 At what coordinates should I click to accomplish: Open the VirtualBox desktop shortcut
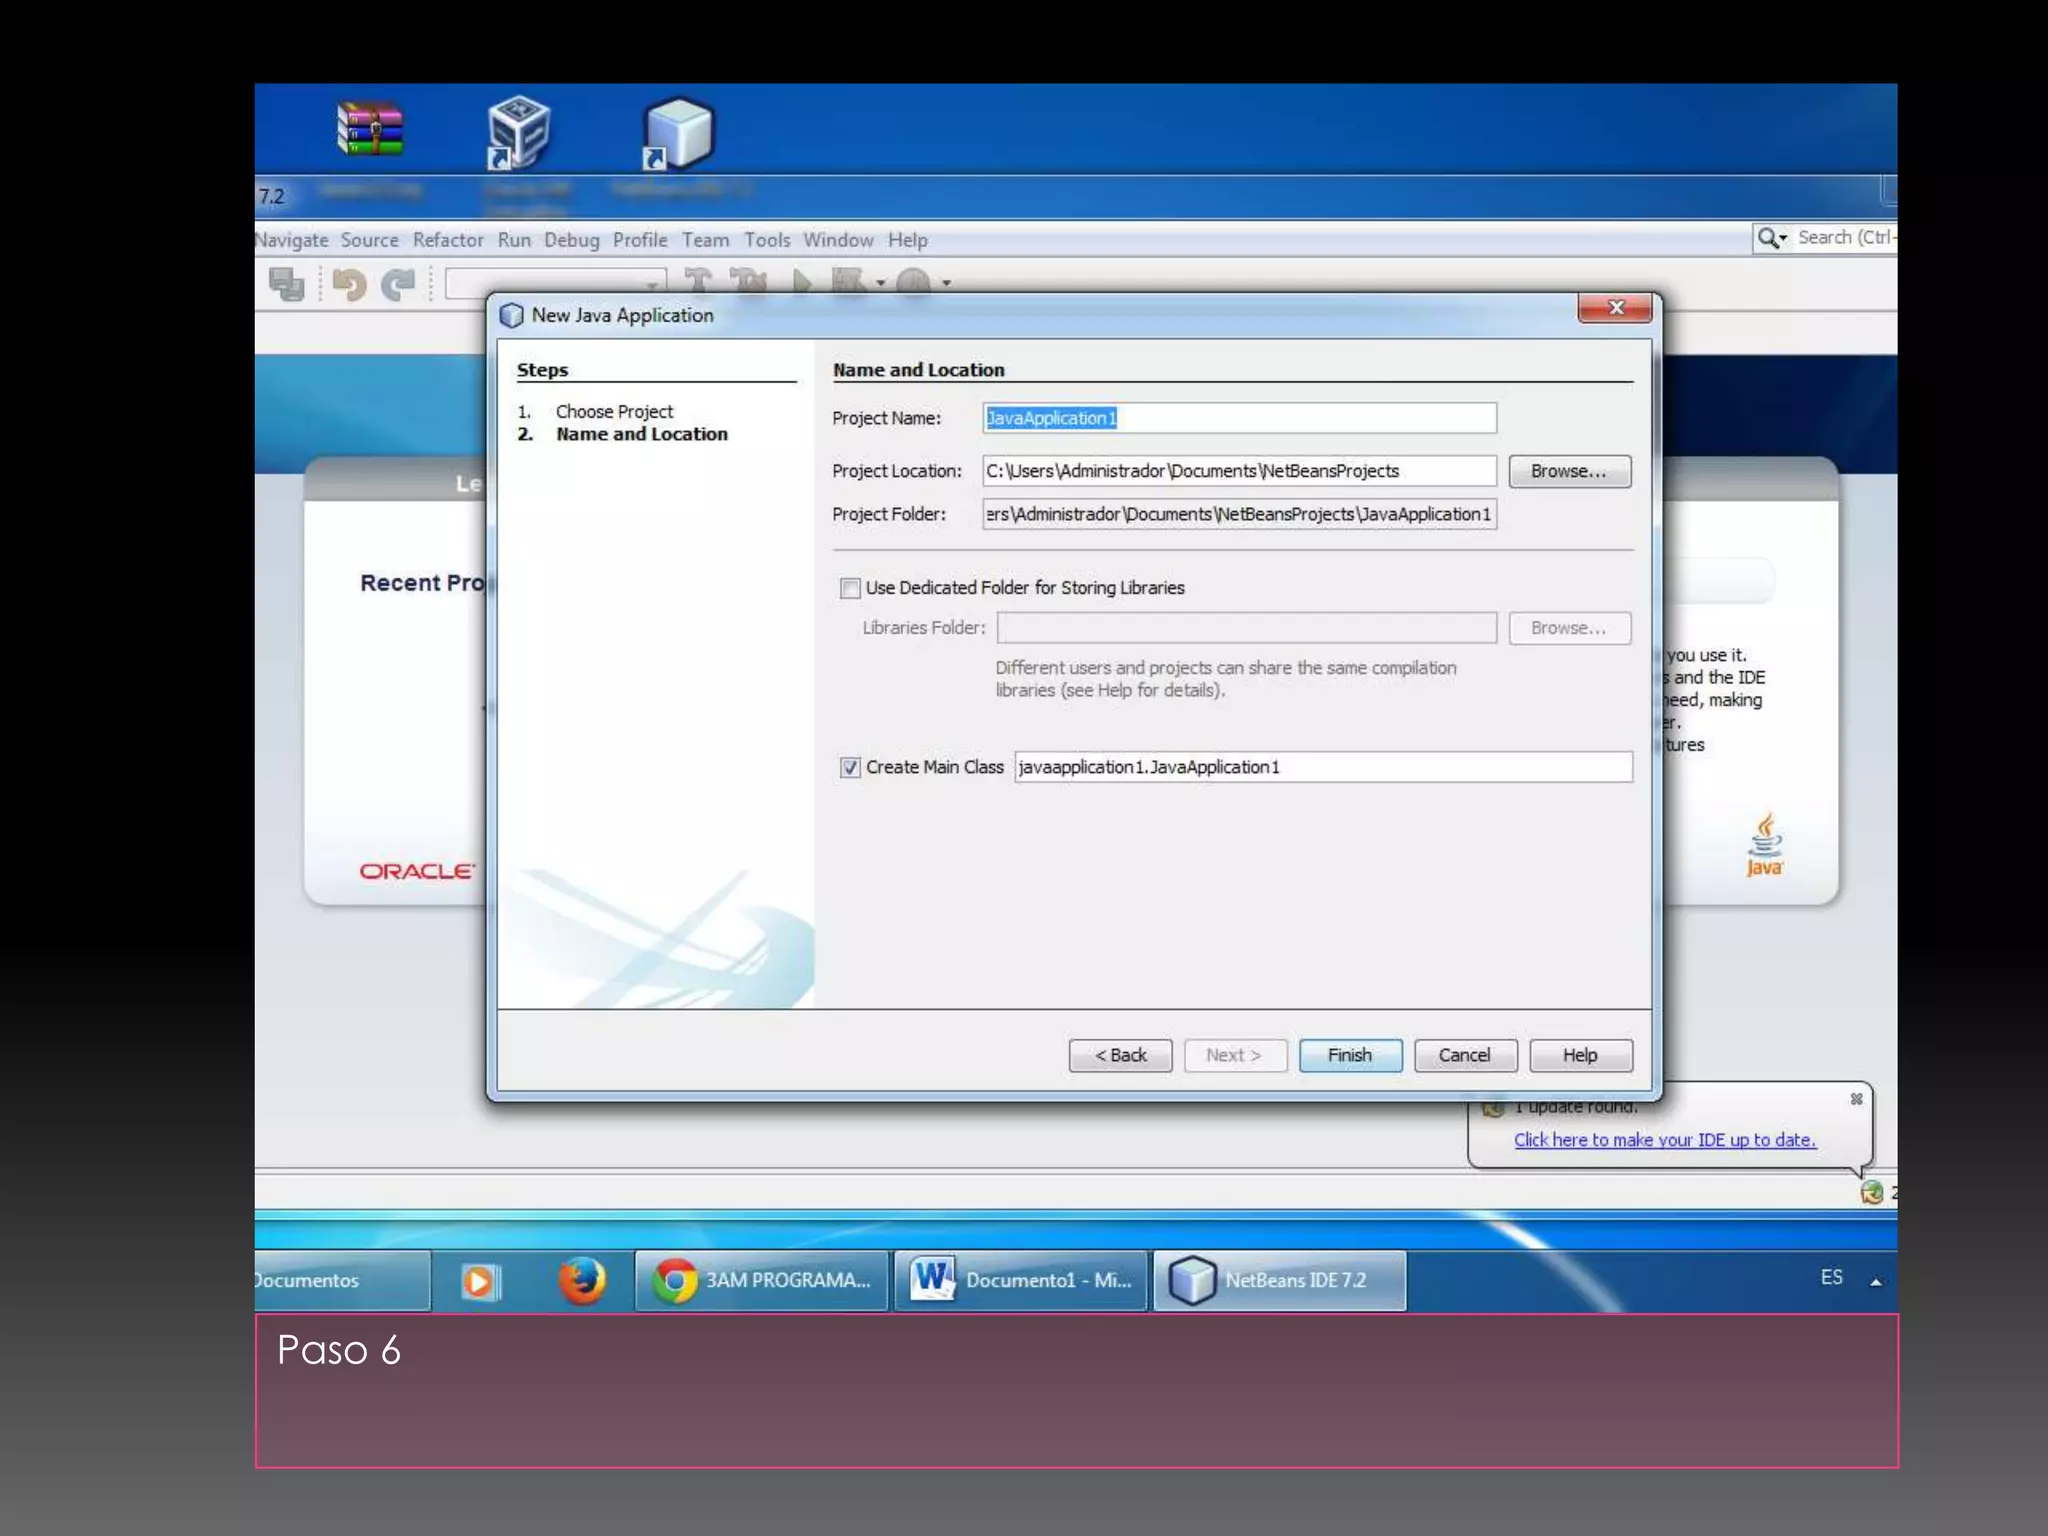[x=518, y=132]
